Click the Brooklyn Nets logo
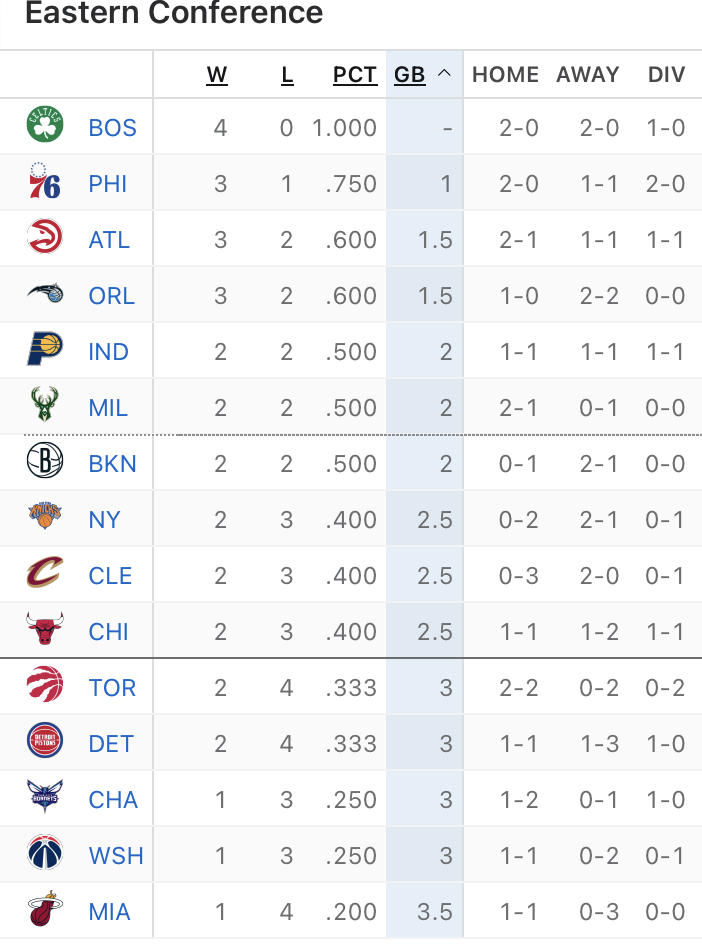 pos(45,463)
